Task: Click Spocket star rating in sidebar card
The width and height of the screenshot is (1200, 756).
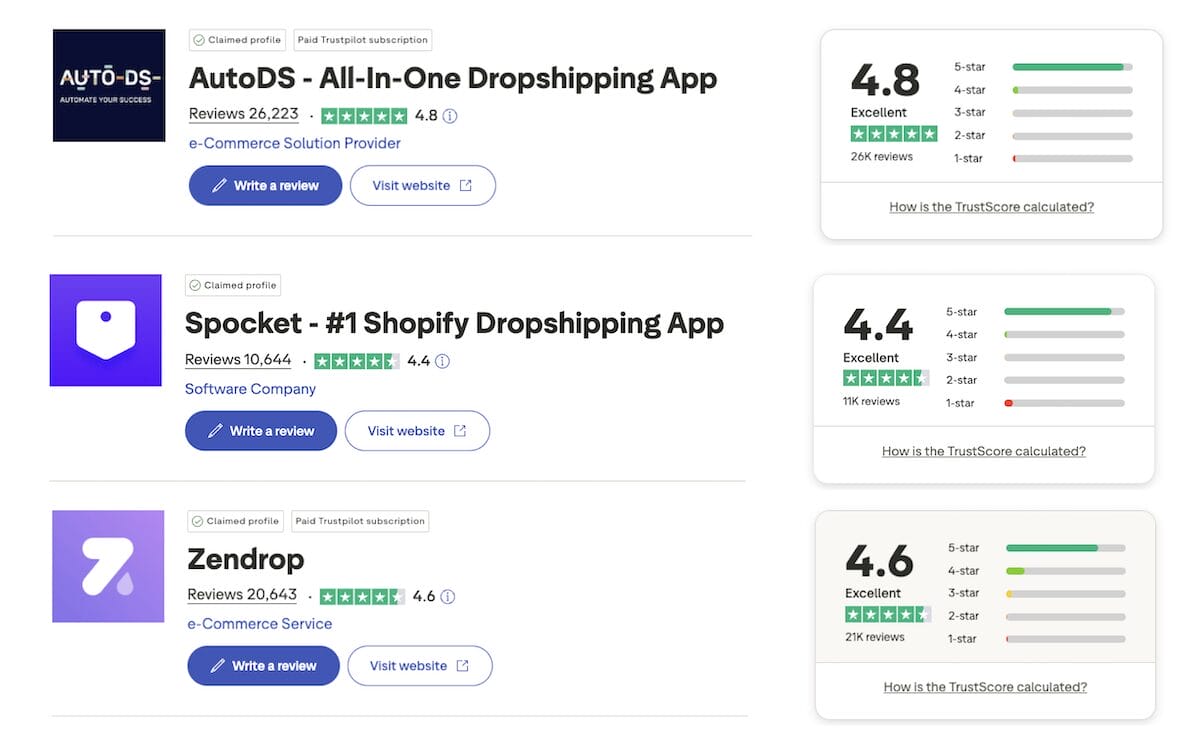Action: (x=886, y=378)
